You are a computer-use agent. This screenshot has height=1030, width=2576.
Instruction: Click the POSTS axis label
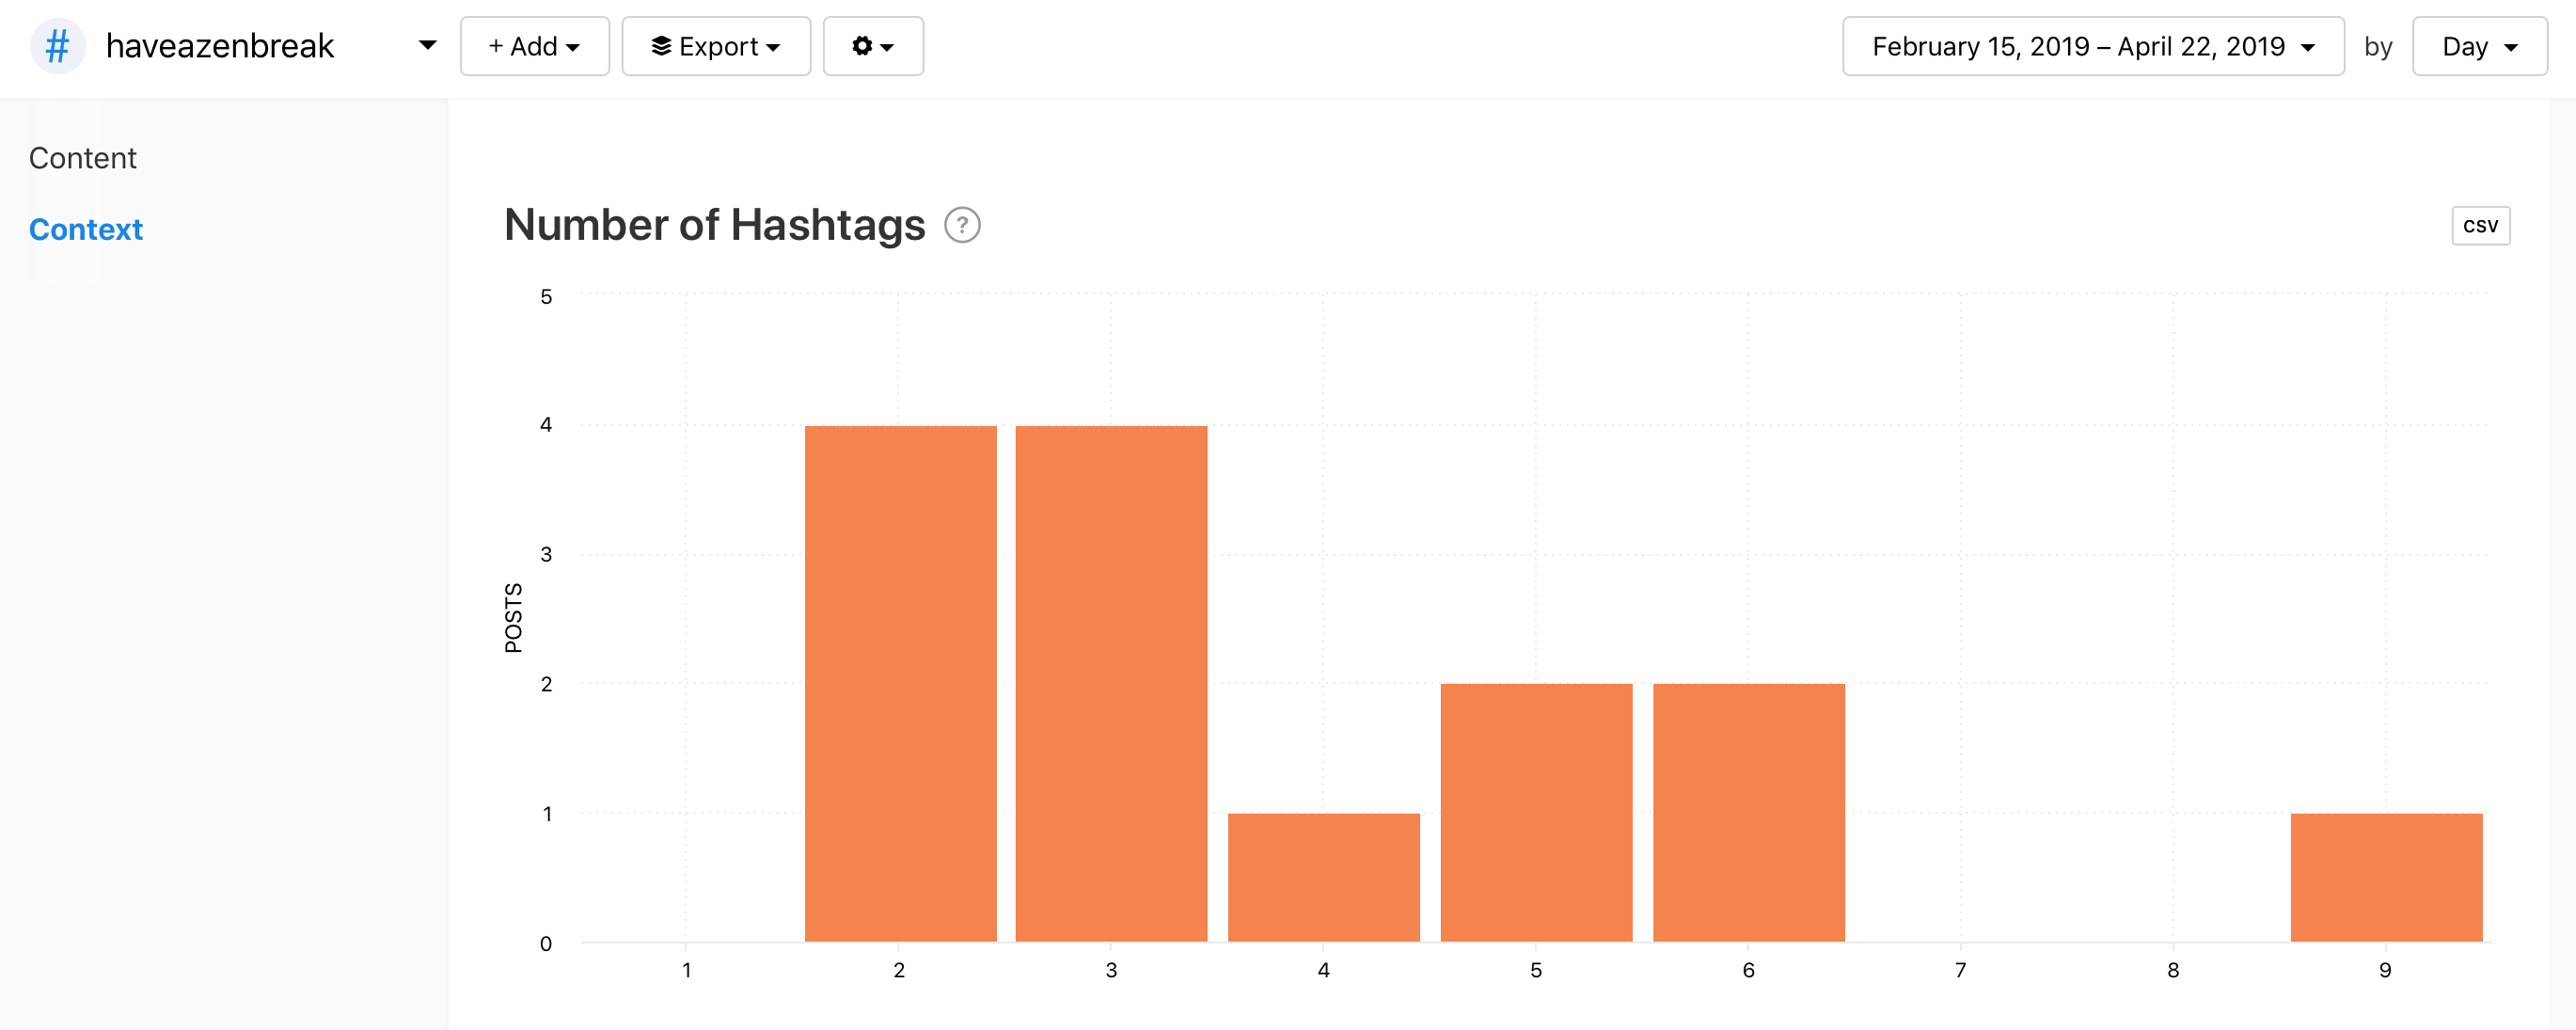point(513,618)
